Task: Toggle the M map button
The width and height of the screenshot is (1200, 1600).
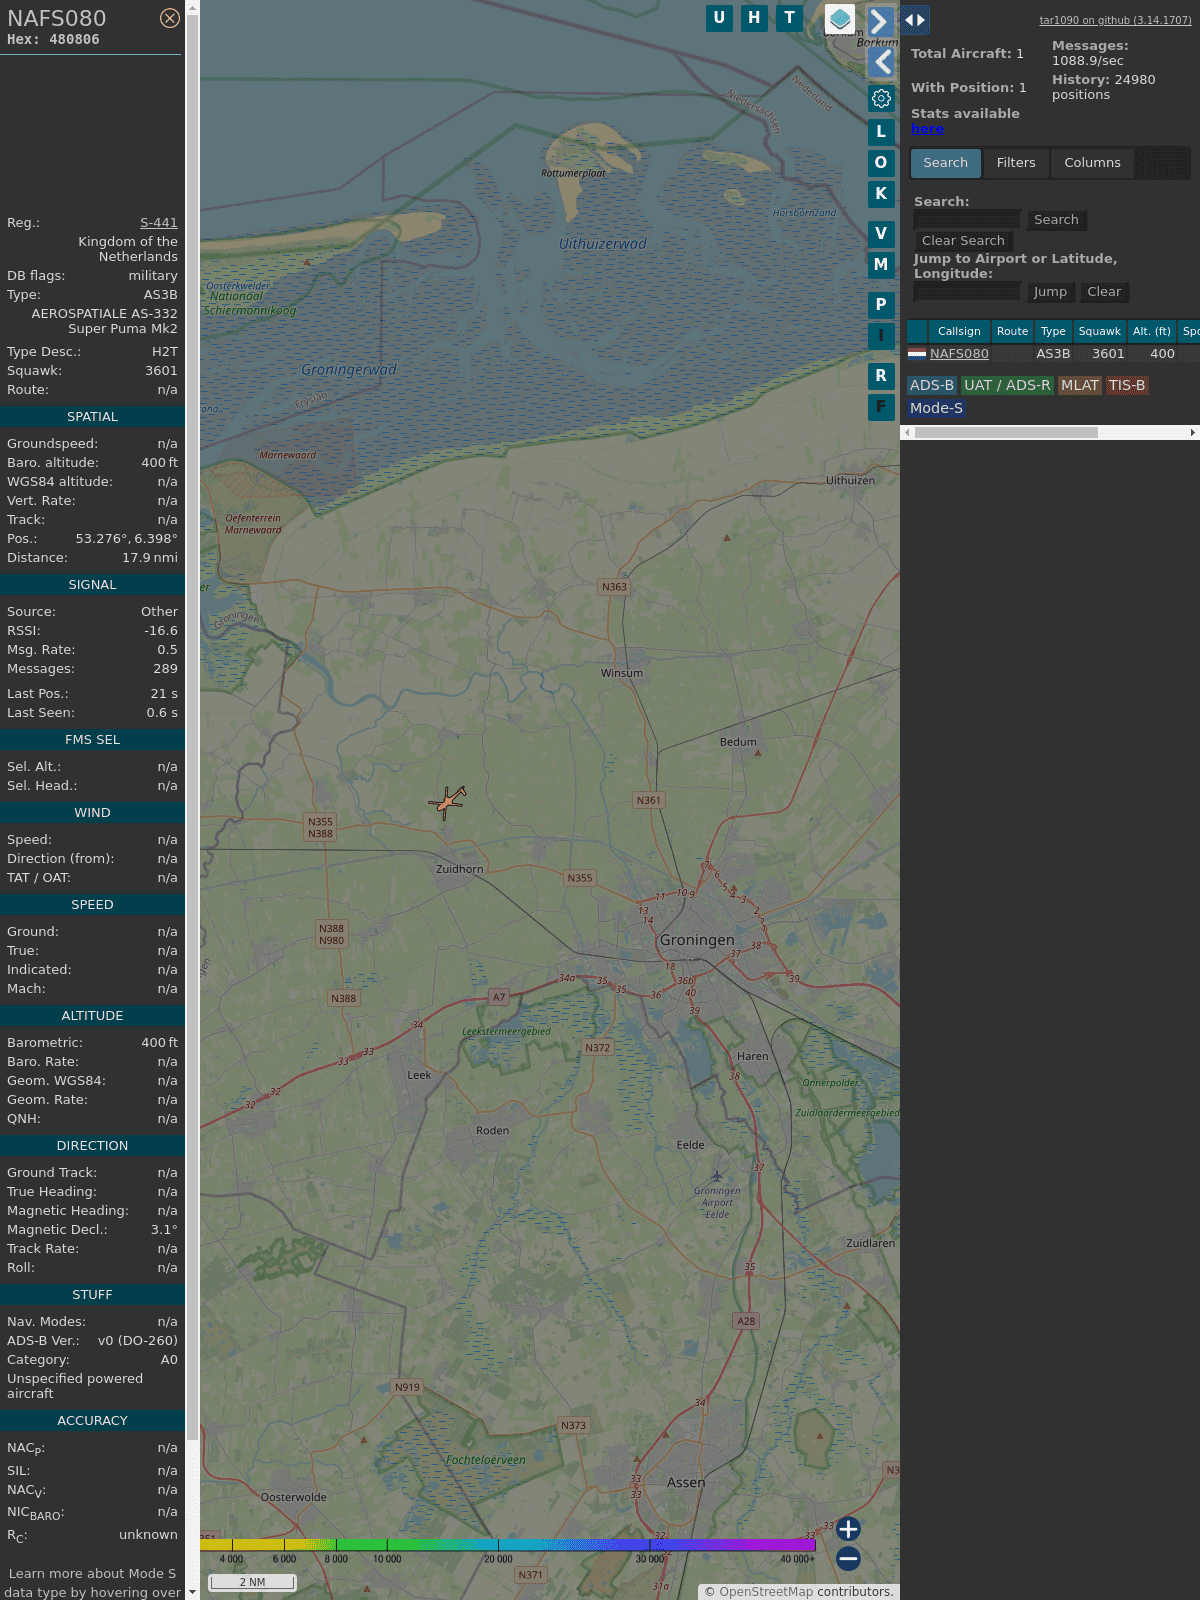Action: 881,265
